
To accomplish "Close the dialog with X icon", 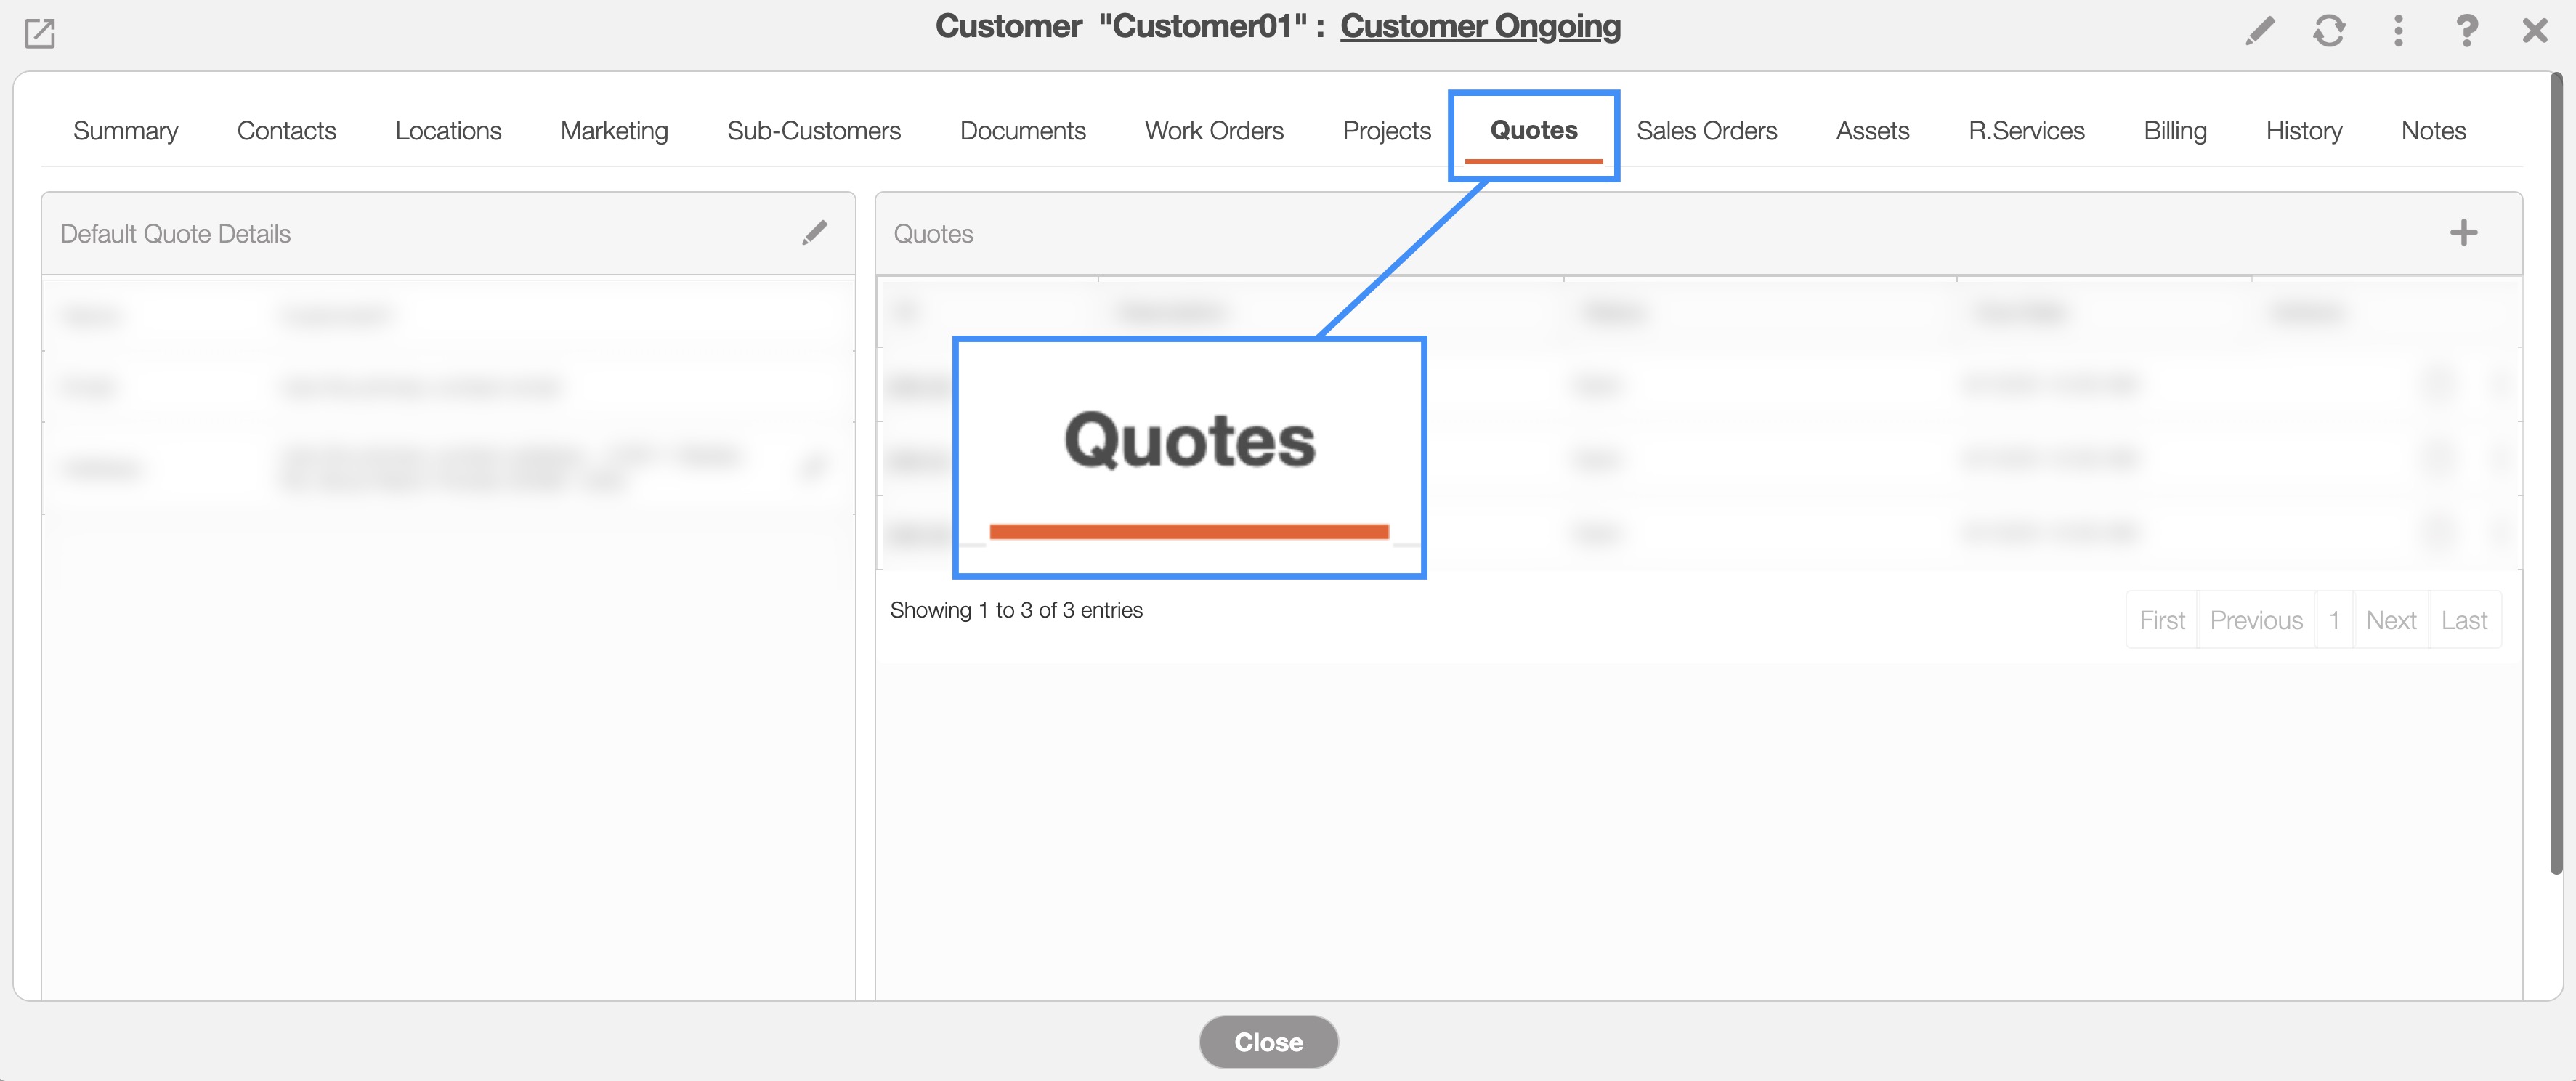I will (x=2534, y=31).
